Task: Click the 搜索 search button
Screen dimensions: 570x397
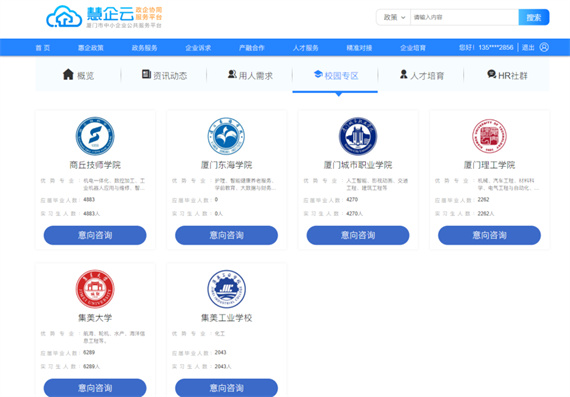Action: pyautogui.click(x=534, y=17)
